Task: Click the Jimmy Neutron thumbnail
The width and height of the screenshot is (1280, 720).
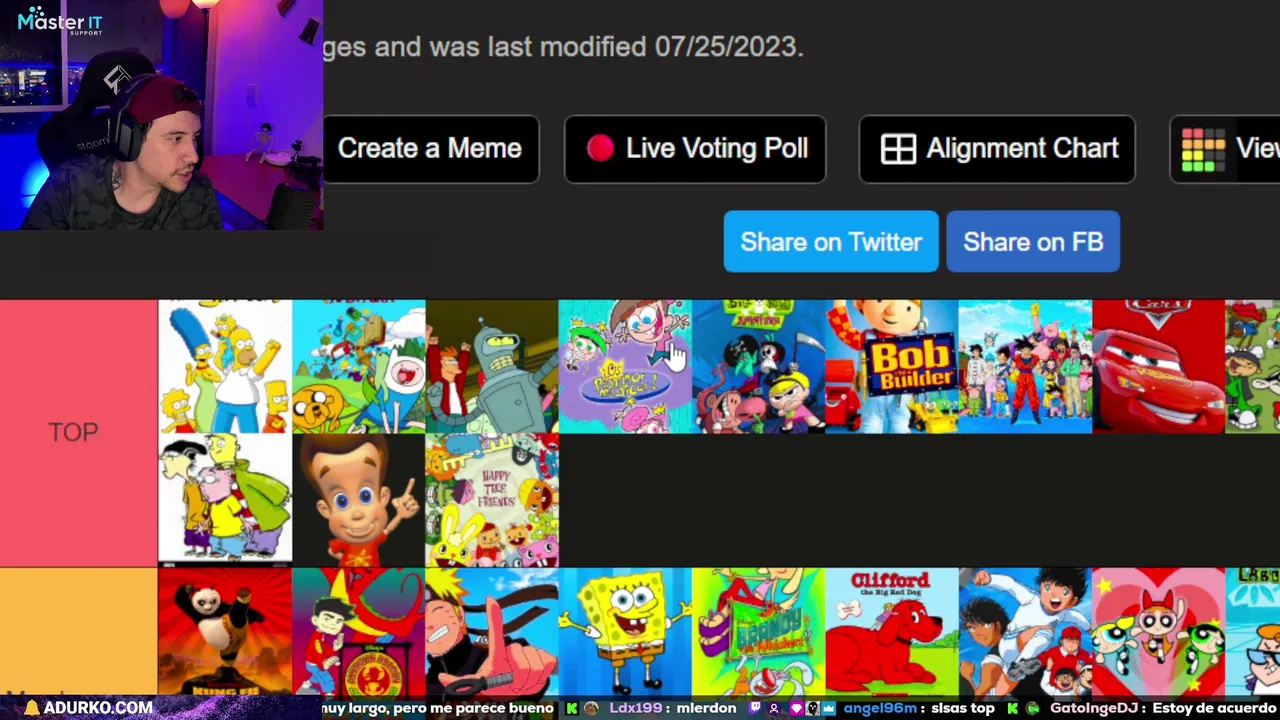Action: [359, 500]
